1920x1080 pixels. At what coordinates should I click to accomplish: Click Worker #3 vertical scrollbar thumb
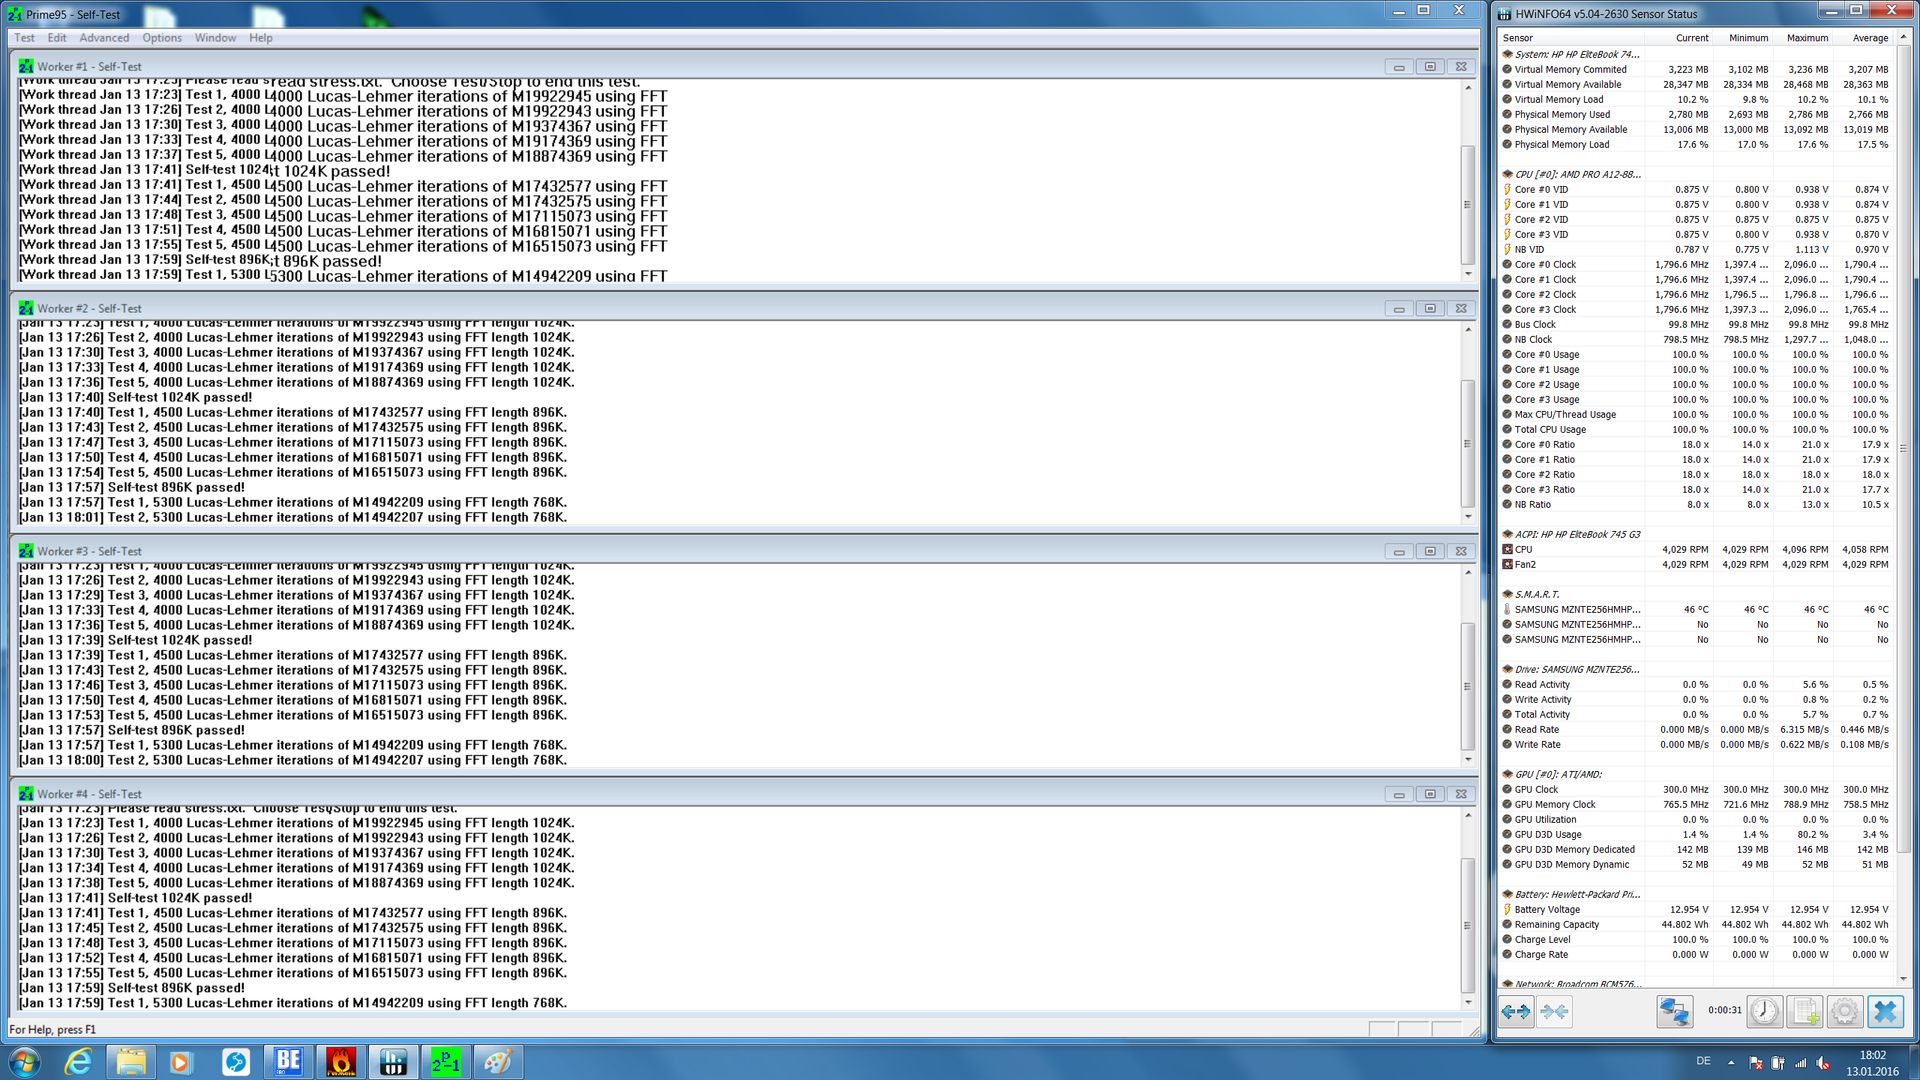tap(1468, 687)
